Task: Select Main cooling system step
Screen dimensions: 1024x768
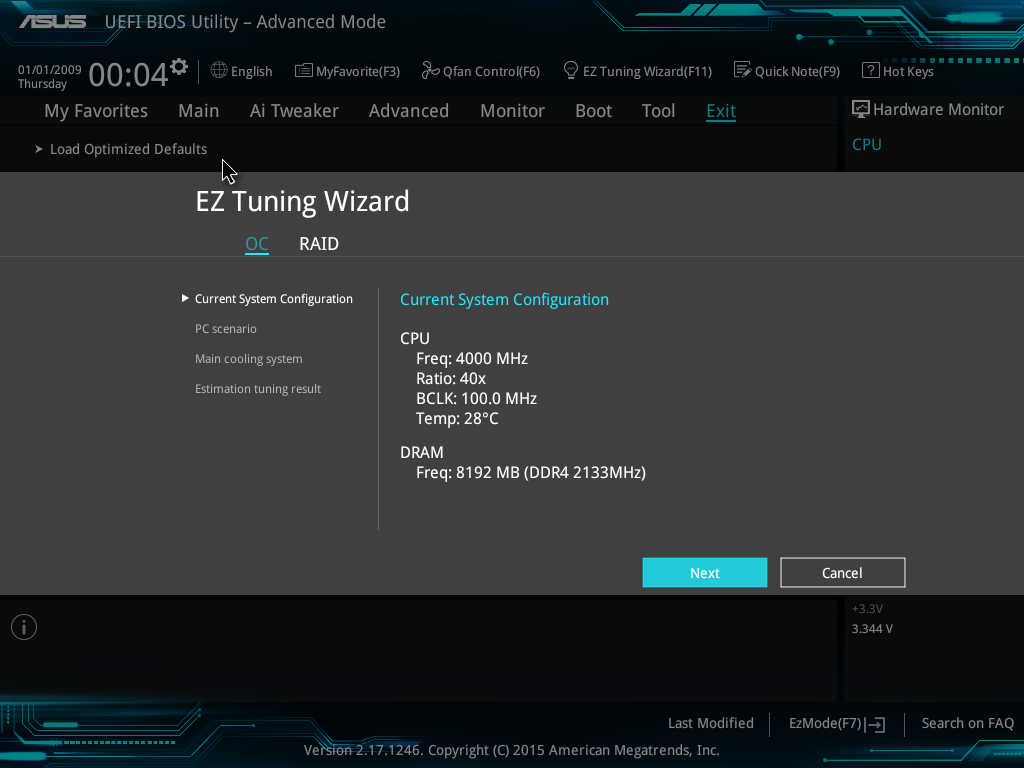Action: [x=249, y=359]
